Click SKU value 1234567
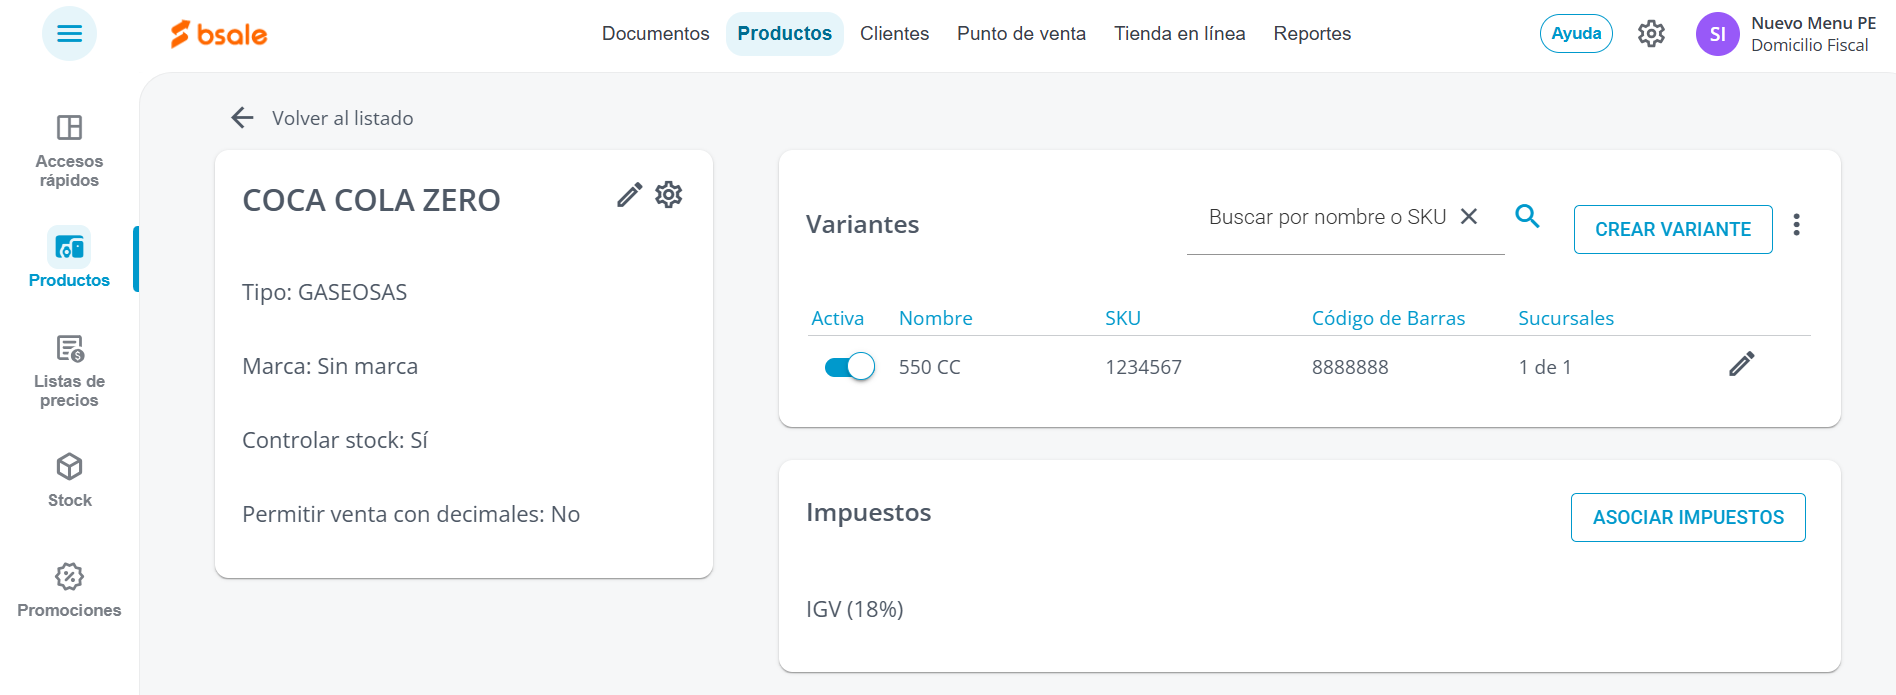This screenshot has height=695, width=1896. (x=1143, y=367)
